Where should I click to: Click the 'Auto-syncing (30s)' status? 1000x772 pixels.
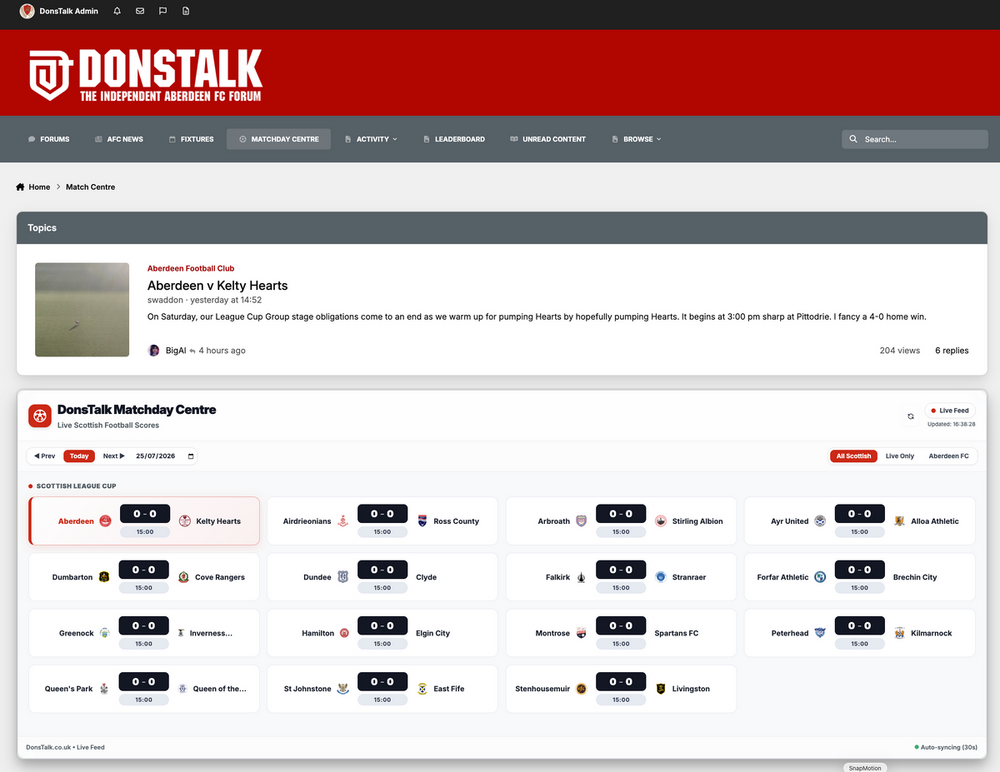(x=946, y=747)
